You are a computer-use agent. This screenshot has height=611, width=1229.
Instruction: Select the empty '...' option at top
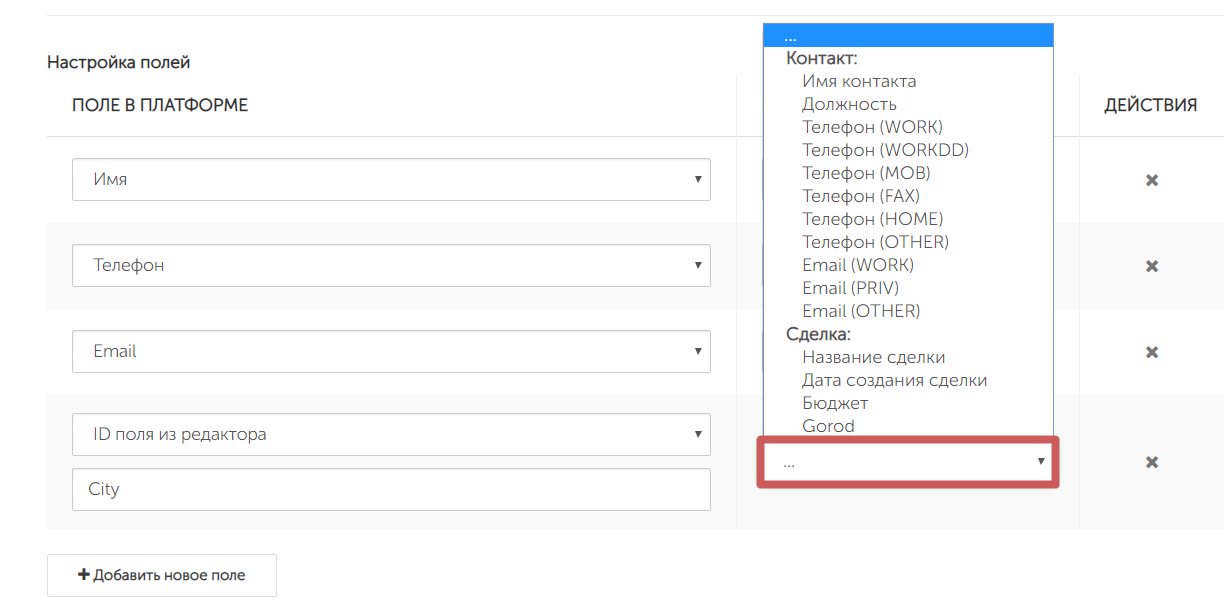coord(907,36)
